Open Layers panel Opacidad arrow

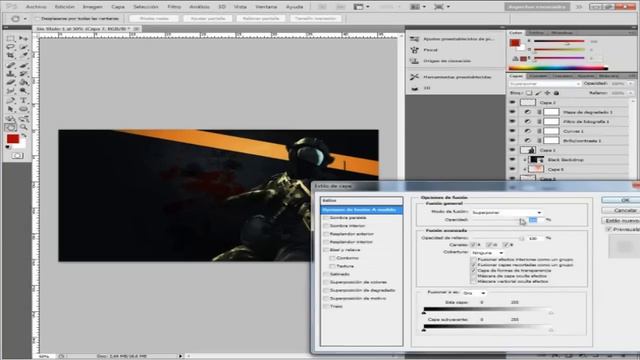coord(631,84)
